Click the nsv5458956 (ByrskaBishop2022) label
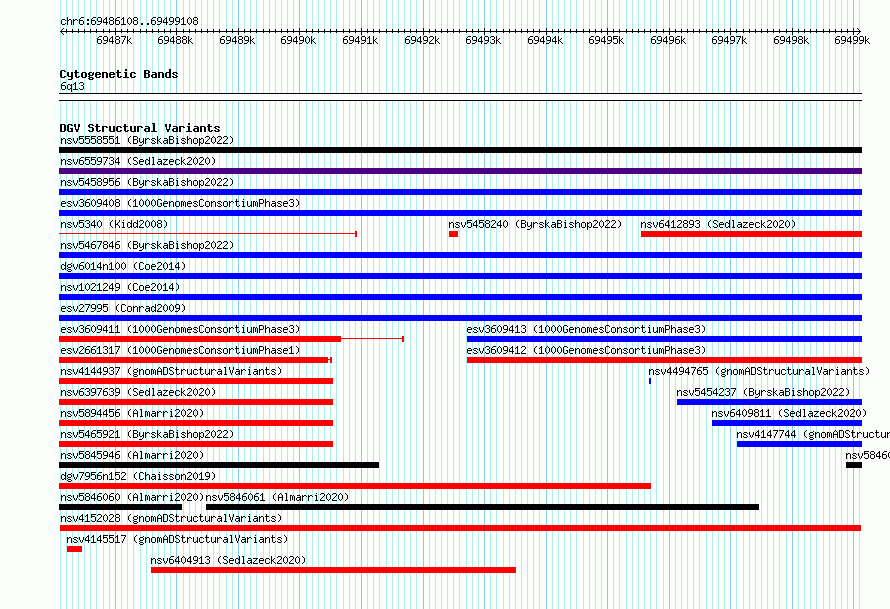The width and height of the screenshot is (890, 609). click(147, 182)
